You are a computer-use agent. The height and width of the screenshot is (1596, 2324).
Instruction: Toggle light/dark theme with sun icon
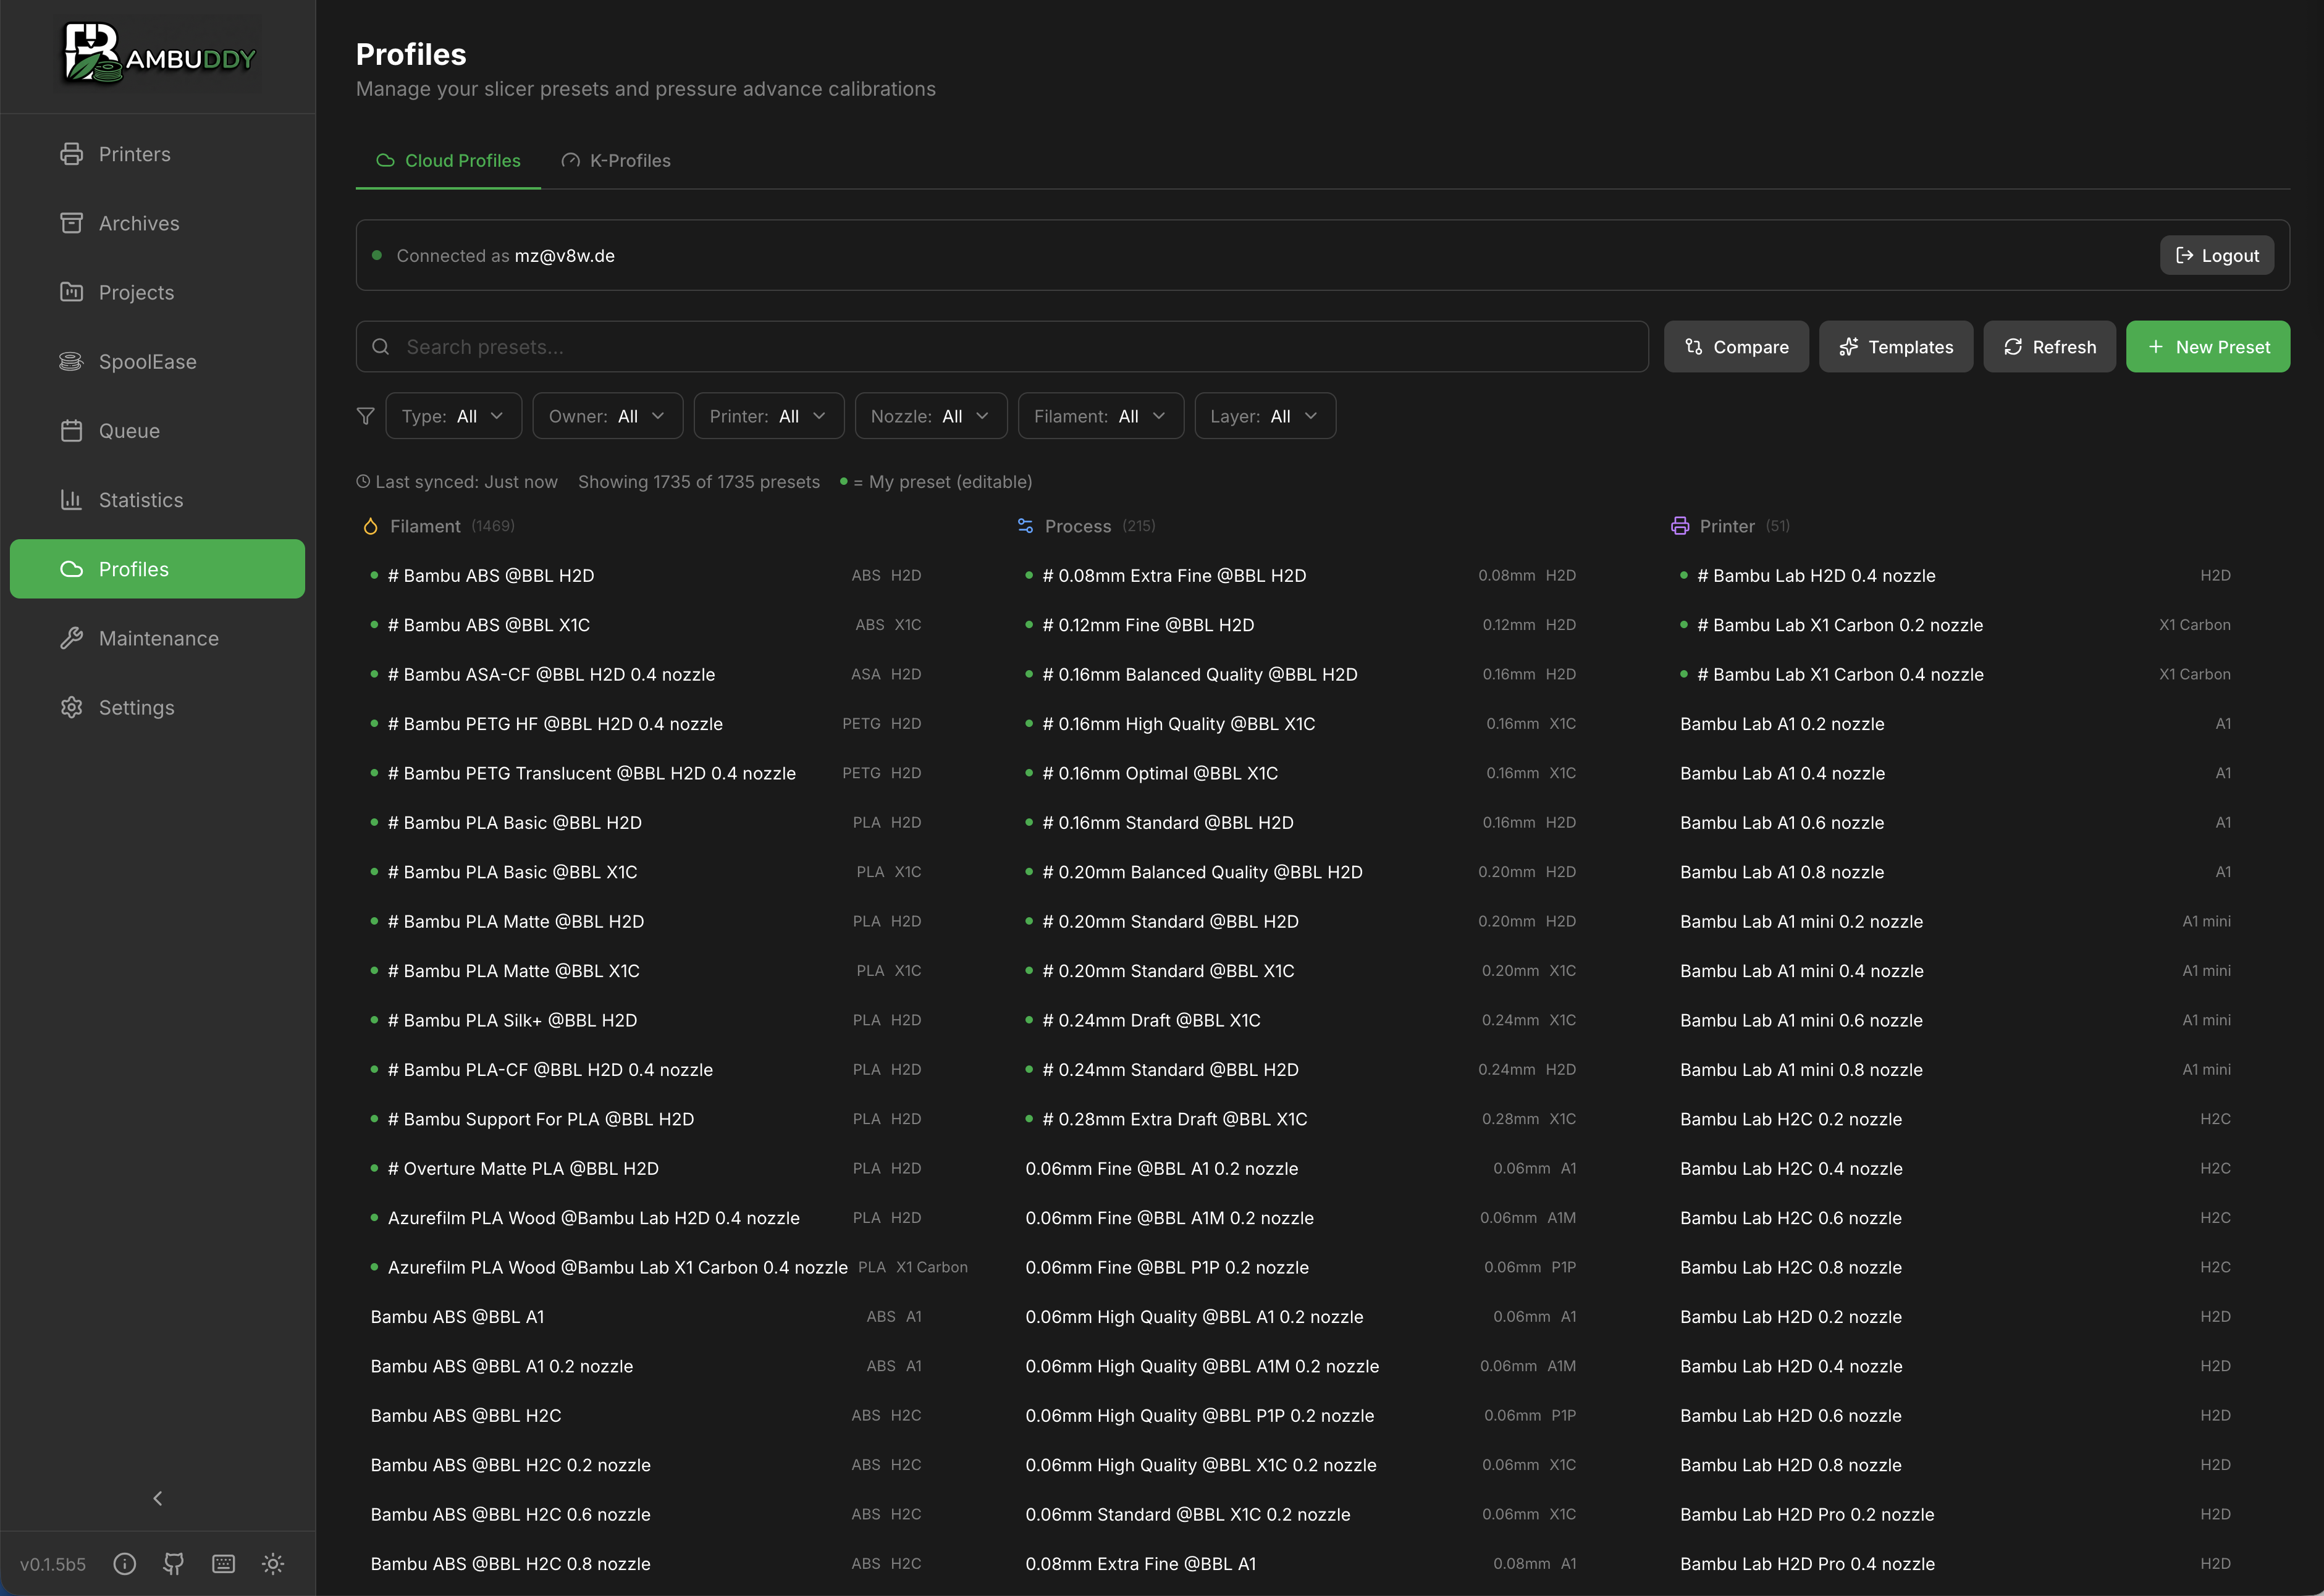pos(273,1563)
